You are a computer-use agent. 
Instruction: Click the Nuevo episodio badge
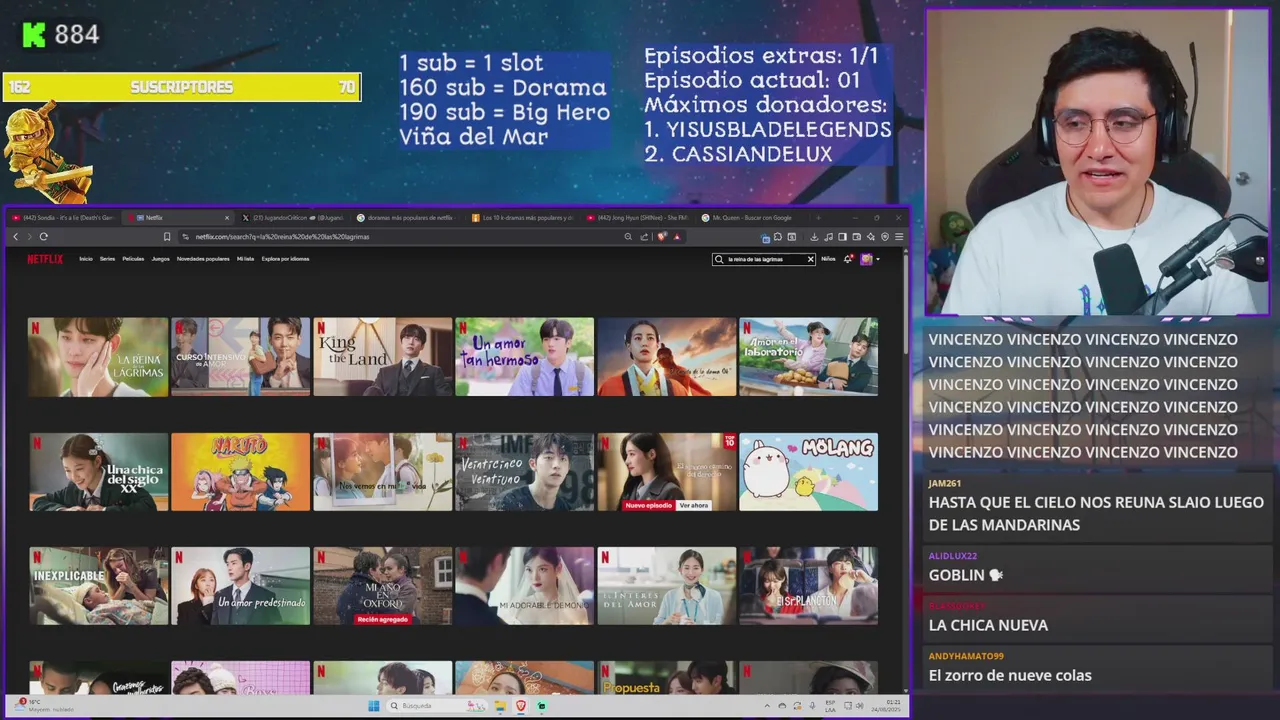click(649, 506)
